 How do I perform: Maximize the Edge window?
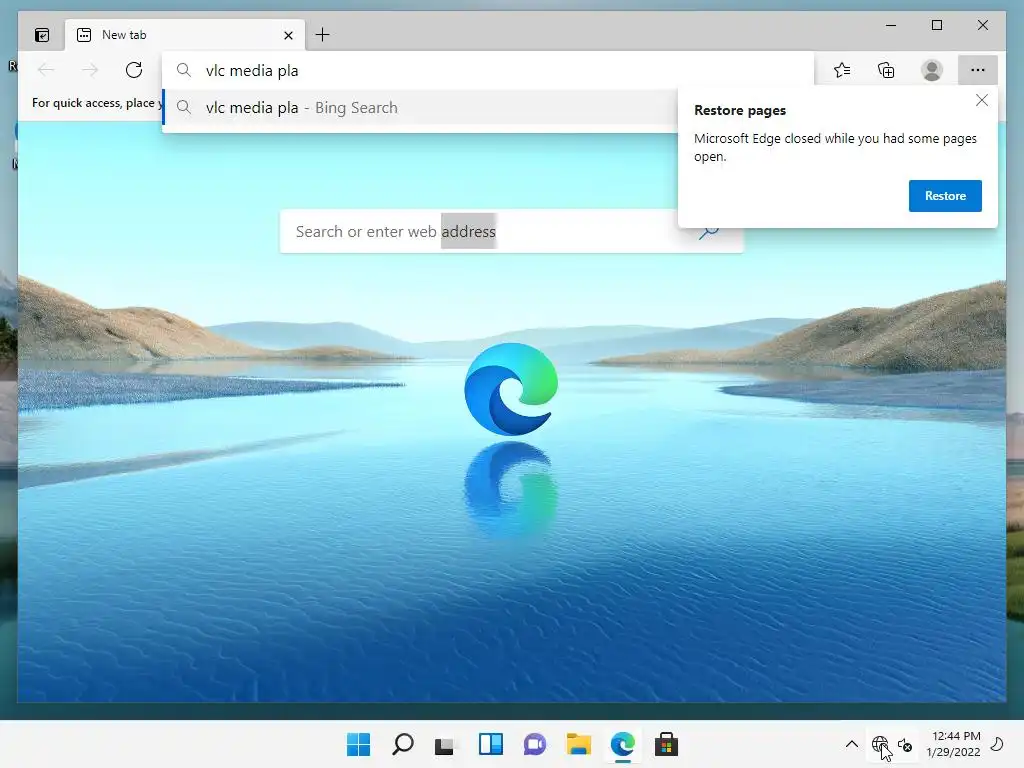(936, 25)
